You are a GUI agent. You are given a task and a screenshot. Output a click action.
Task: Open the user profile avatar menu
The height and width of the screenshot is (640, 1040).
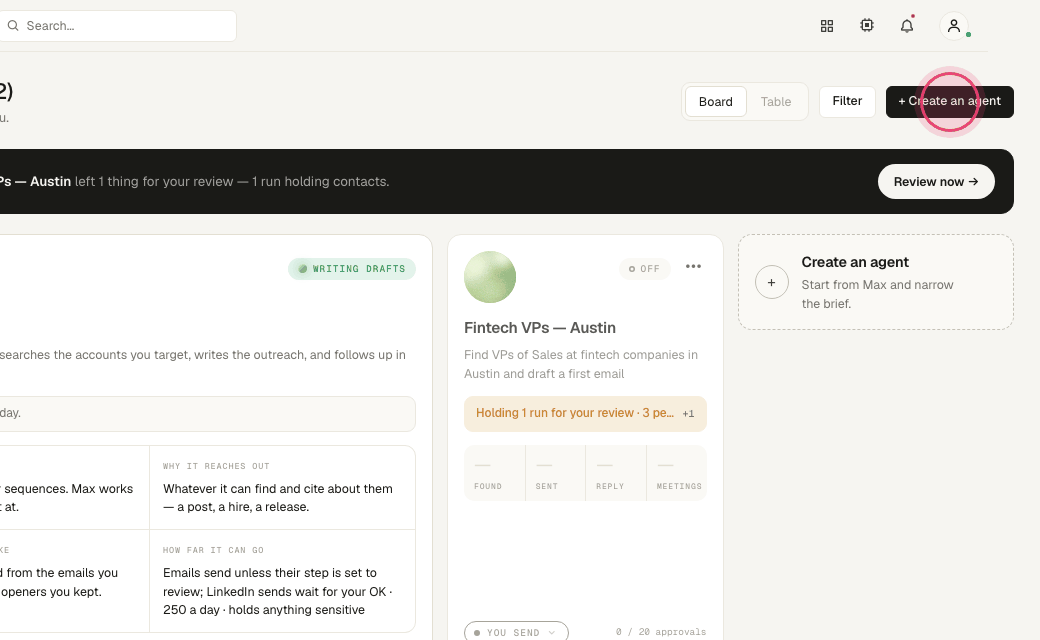[x=954, y=26]
